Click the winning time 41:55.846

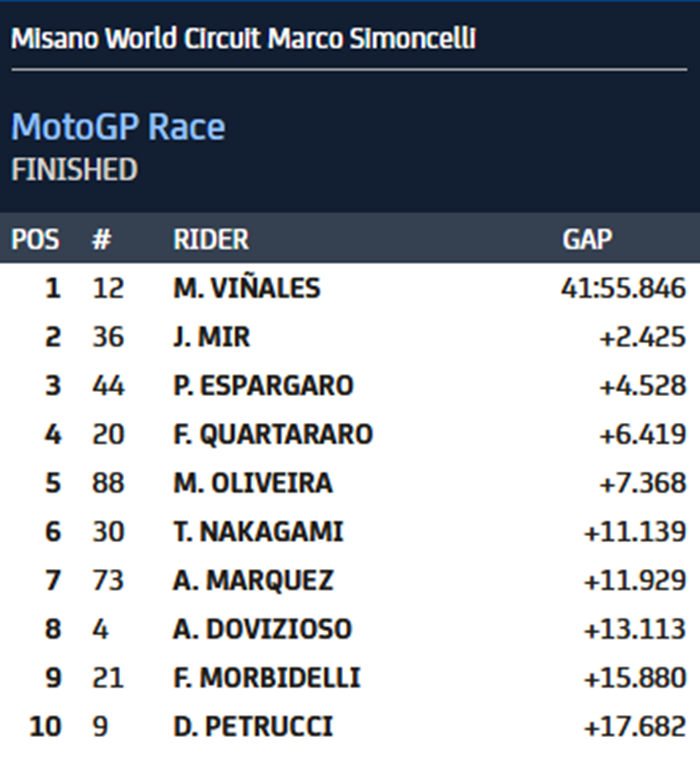(x=623, y=288)
